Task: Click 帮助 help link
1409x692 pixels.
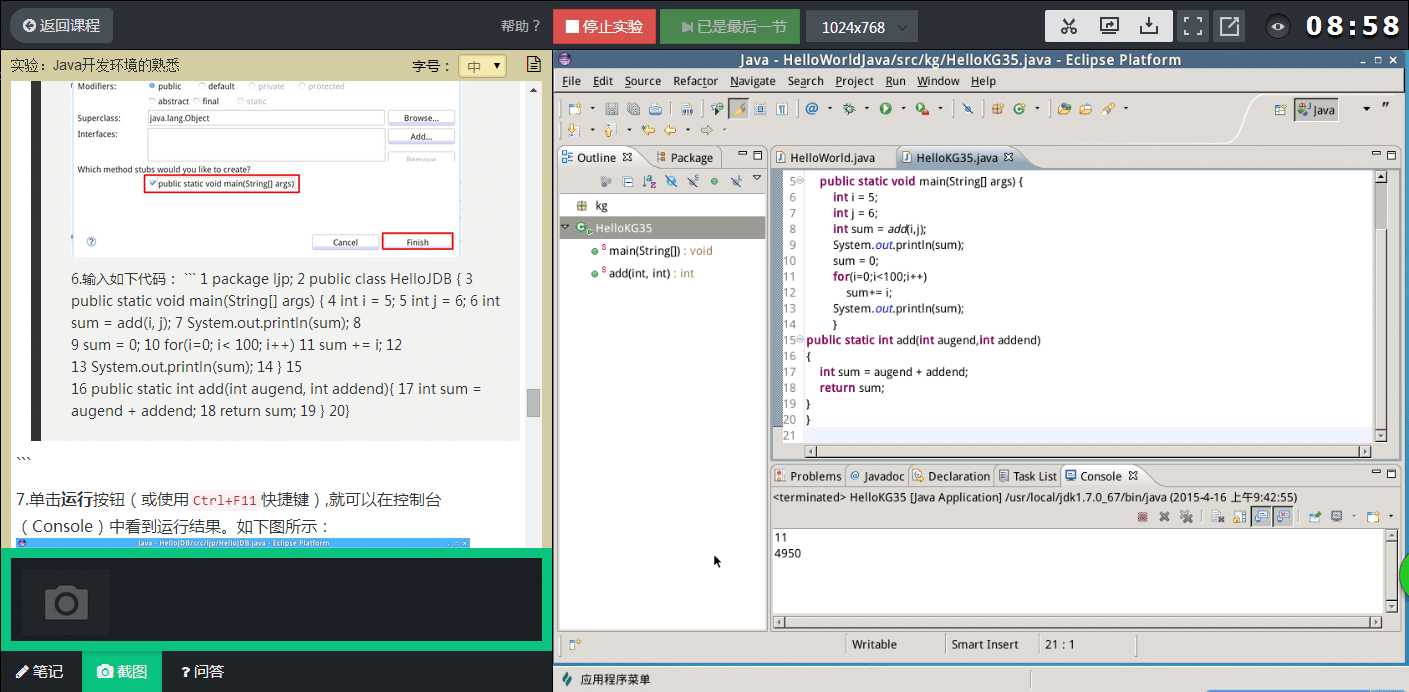Action: point(520,26)
